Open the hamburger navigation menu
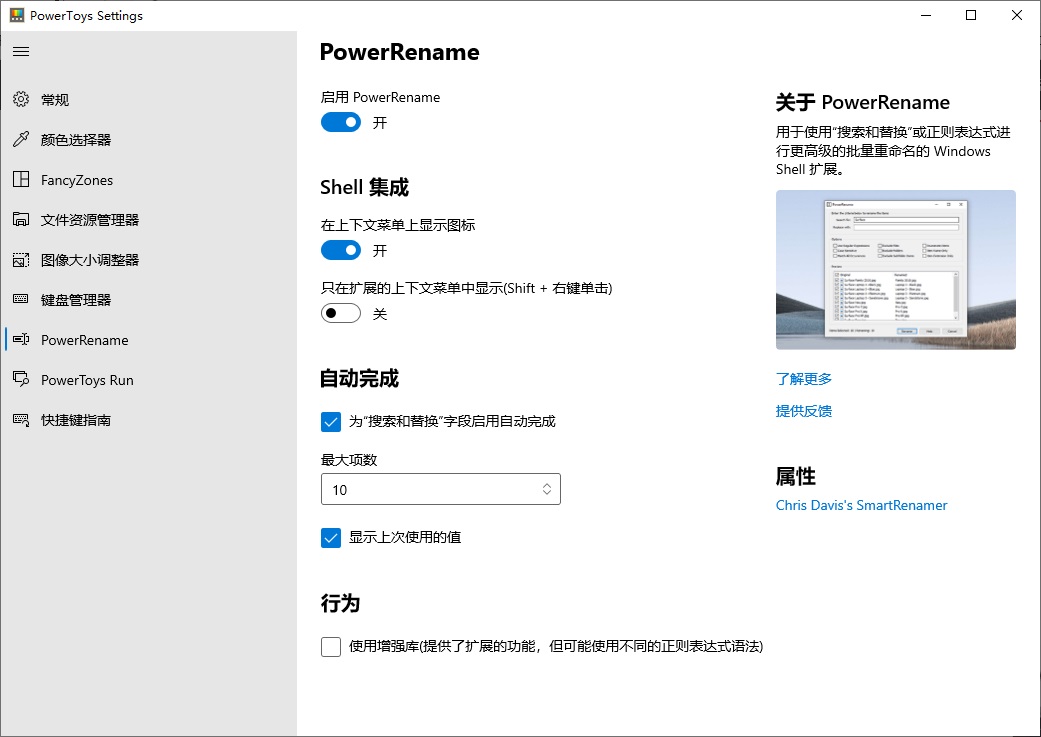The image size is (1041, 737). click(x=21, y=51)
